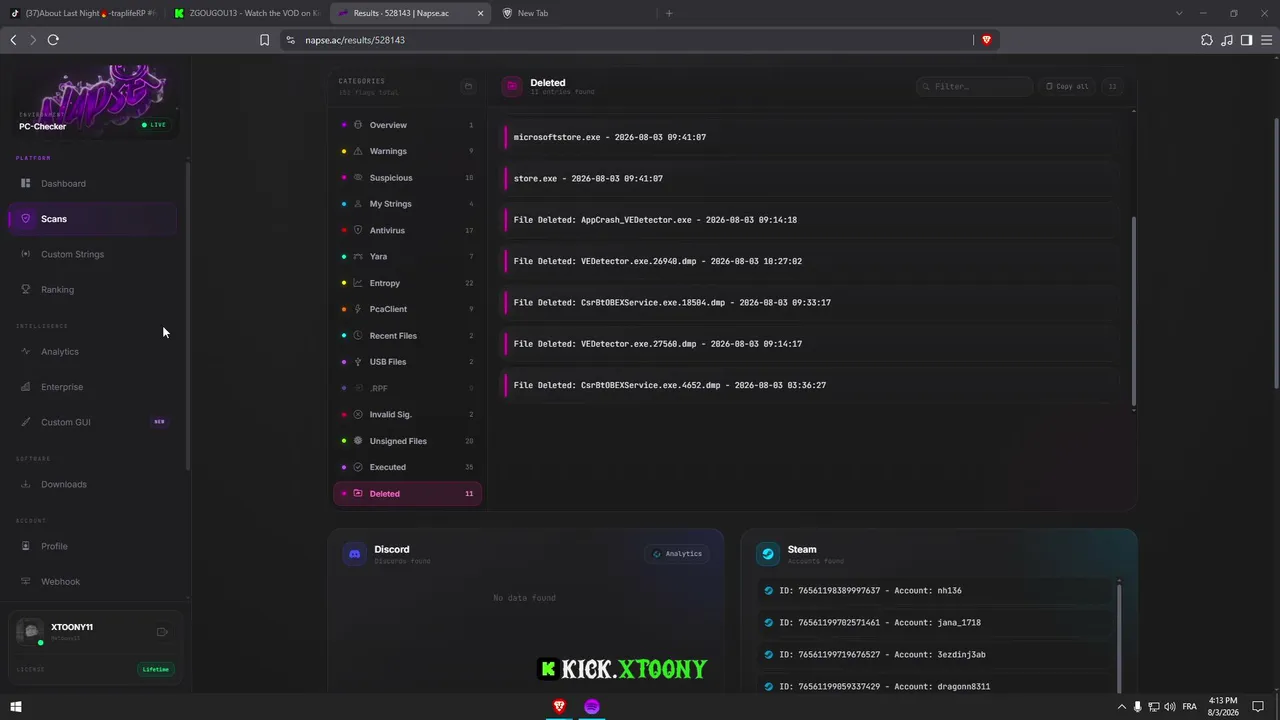
Task: Click the Filter input field
Action: click(974, 87)
